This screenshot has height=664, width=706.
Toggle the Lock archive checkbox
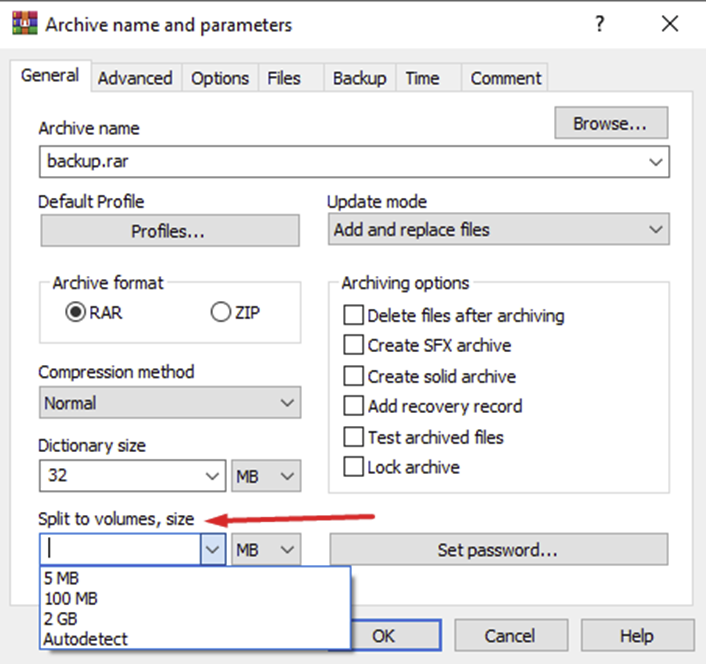point(353,467)
